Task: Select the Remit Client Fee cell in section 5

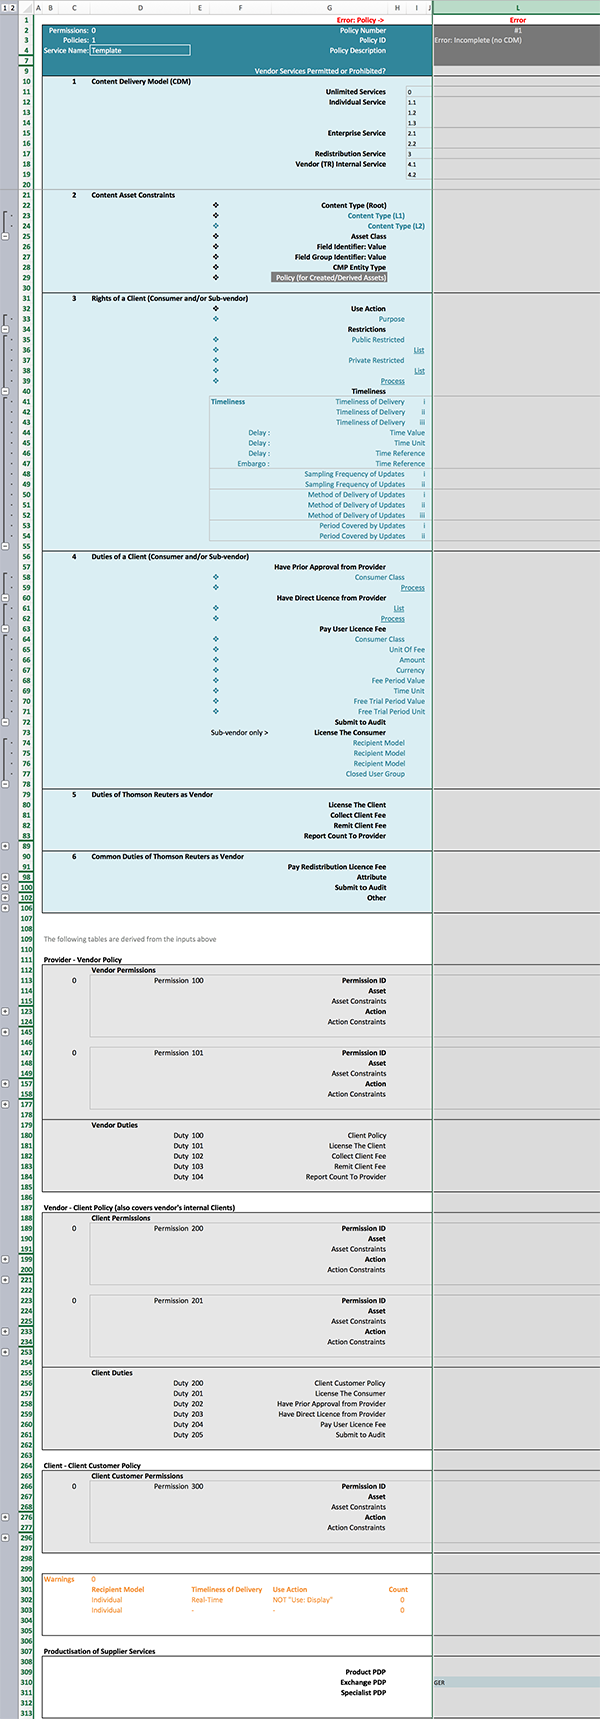Action: coord(360,826)
